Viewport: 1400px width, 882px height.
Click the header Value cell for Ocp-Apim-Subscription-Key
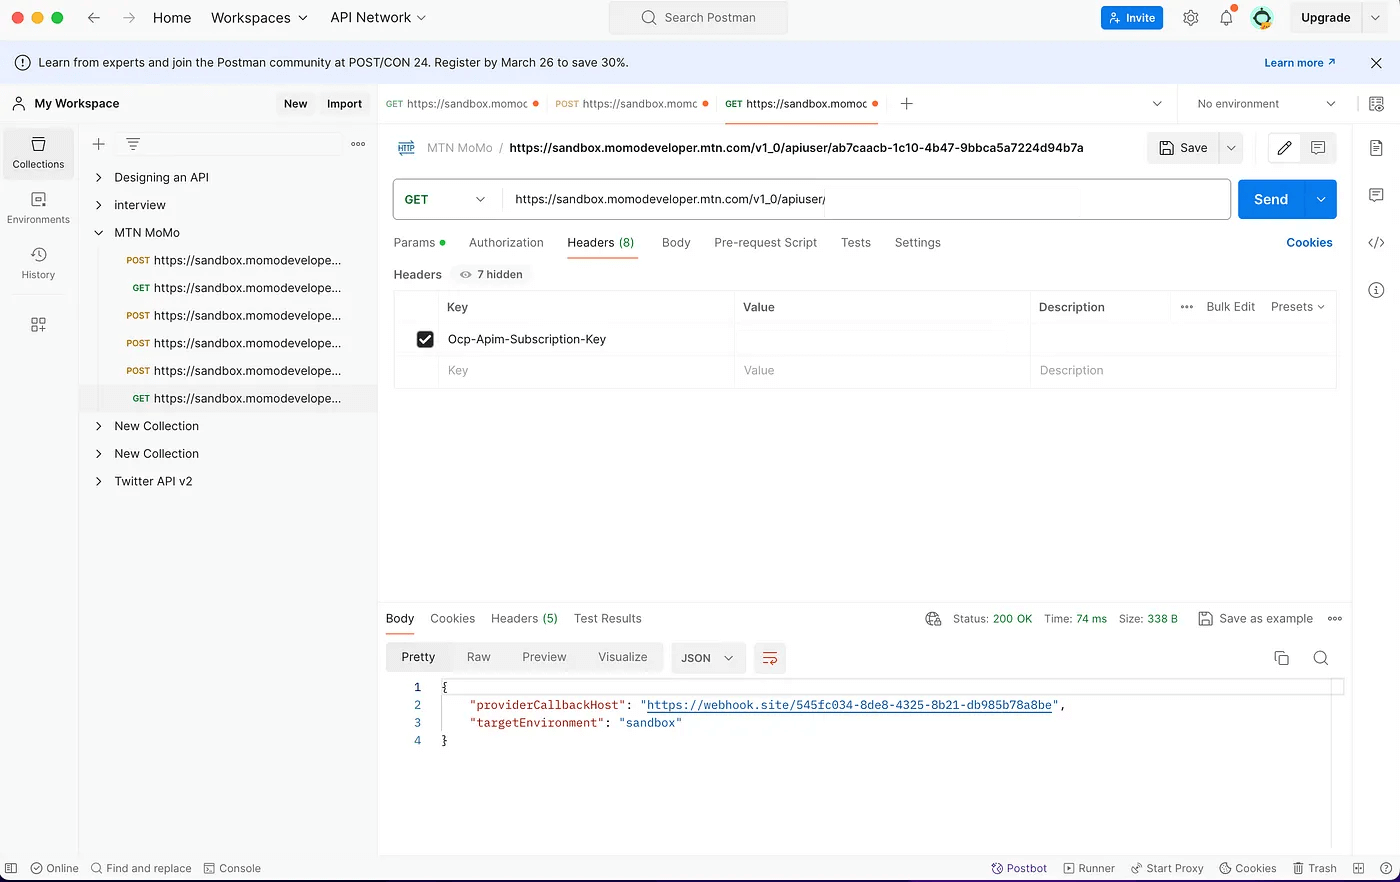point(881,339)
